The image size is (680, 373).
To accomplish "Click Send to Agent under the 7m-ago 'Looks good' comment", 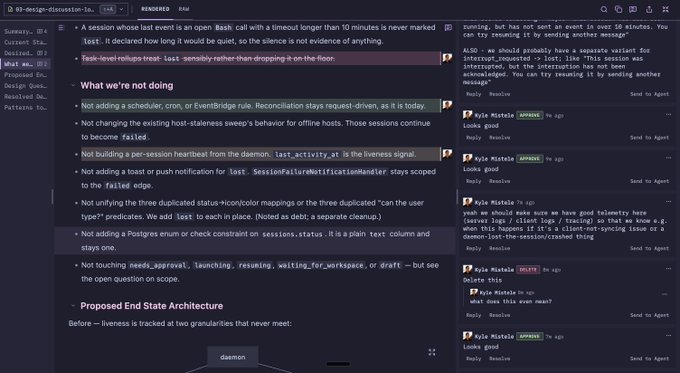I will tap(649, 359).
